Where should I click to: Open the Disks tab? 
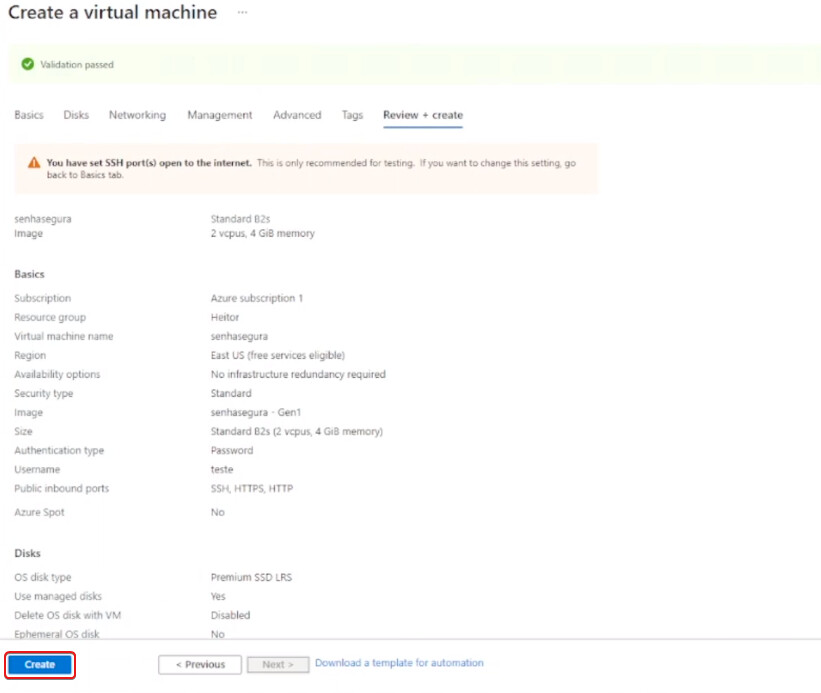(x=76, y=115)
